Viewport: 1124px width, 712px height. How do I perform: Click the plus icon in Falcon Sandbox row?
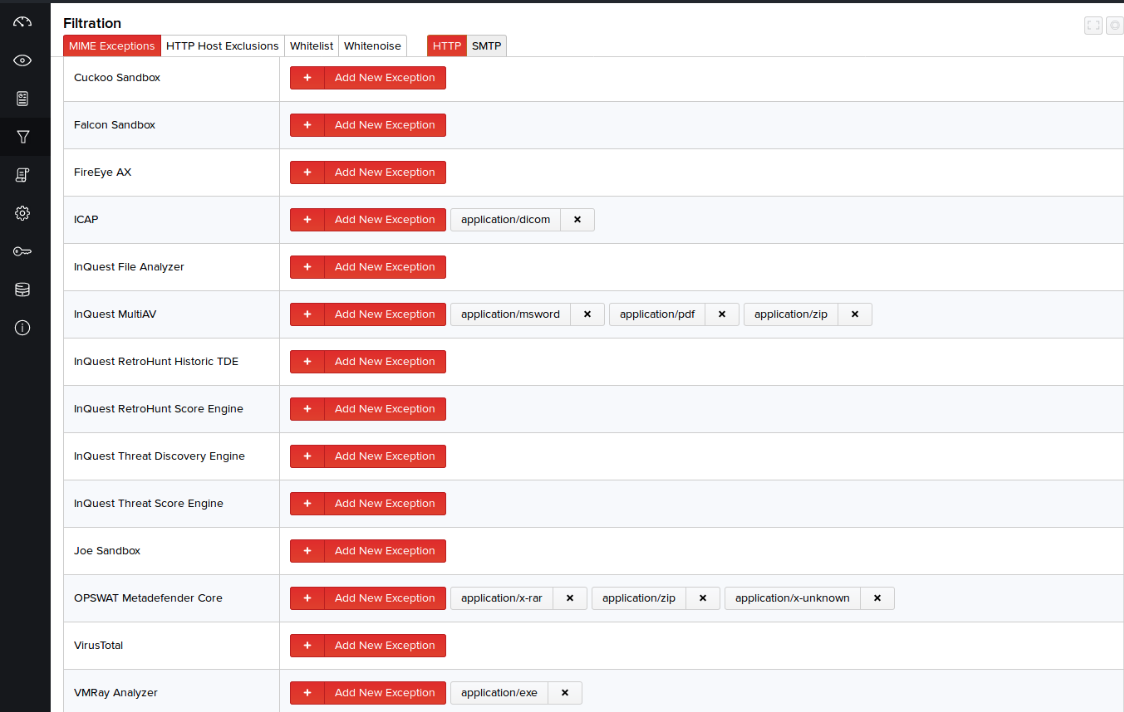308,125
